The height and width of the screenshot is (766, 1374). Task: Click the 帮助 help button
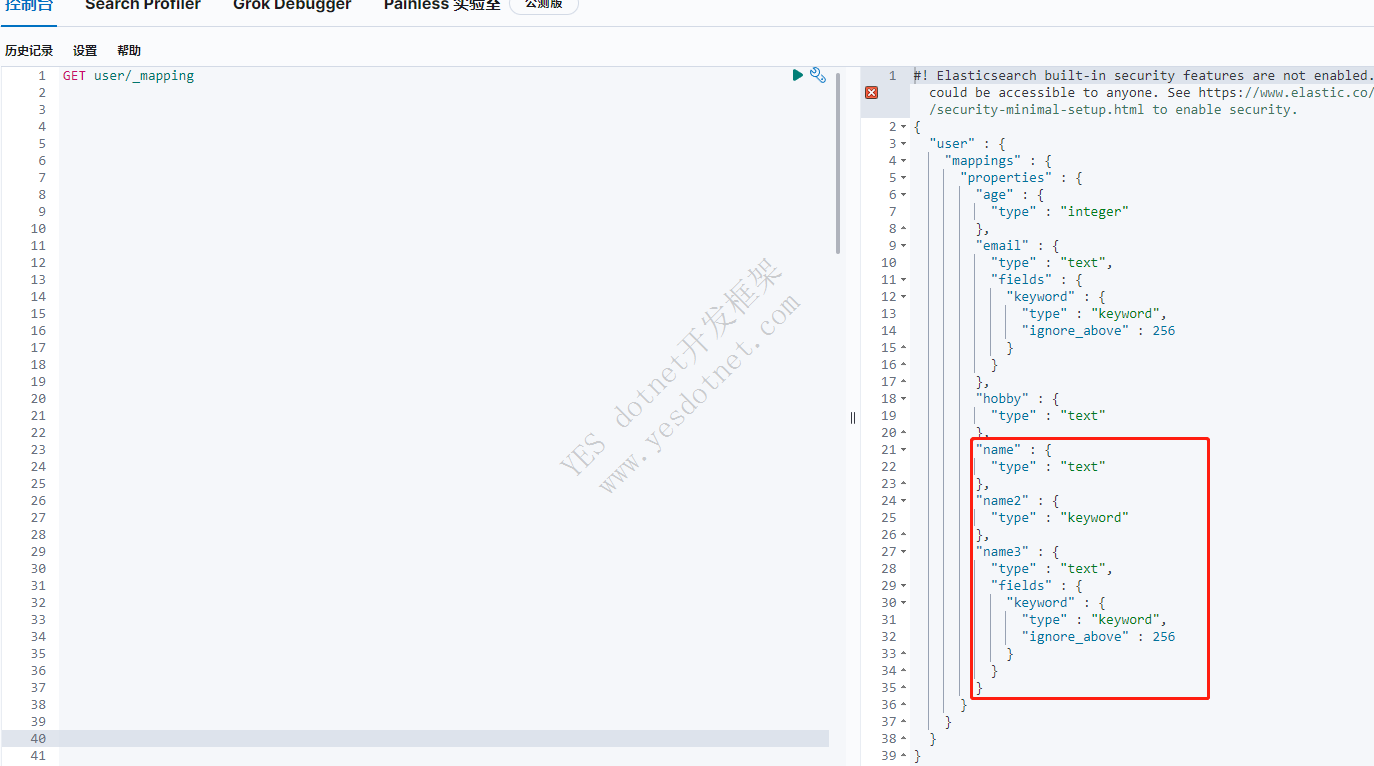click(129, 50)
